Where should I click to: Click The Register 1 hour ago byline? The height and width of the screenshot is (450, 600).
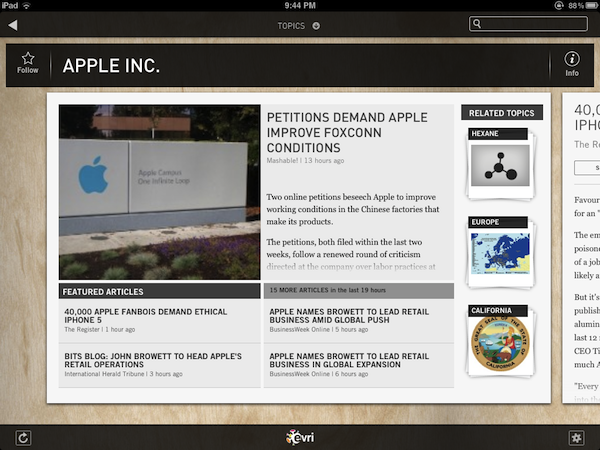pos(99,329)
